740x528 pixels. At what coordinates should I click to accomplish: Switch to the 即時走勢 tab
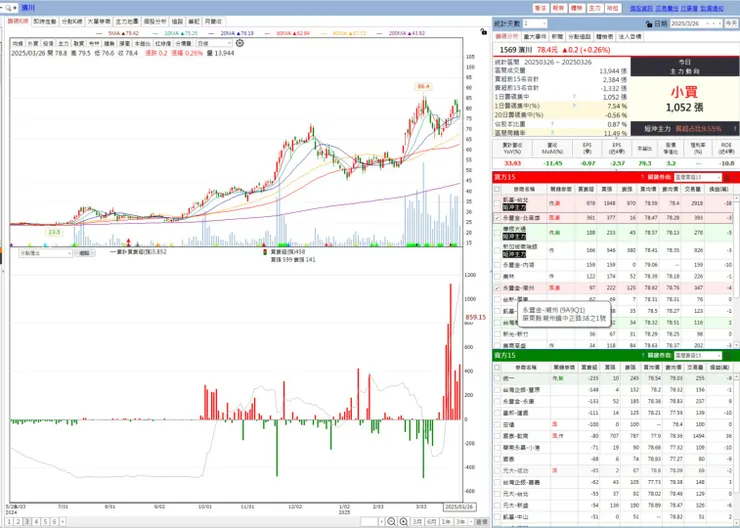click(45, 21)
